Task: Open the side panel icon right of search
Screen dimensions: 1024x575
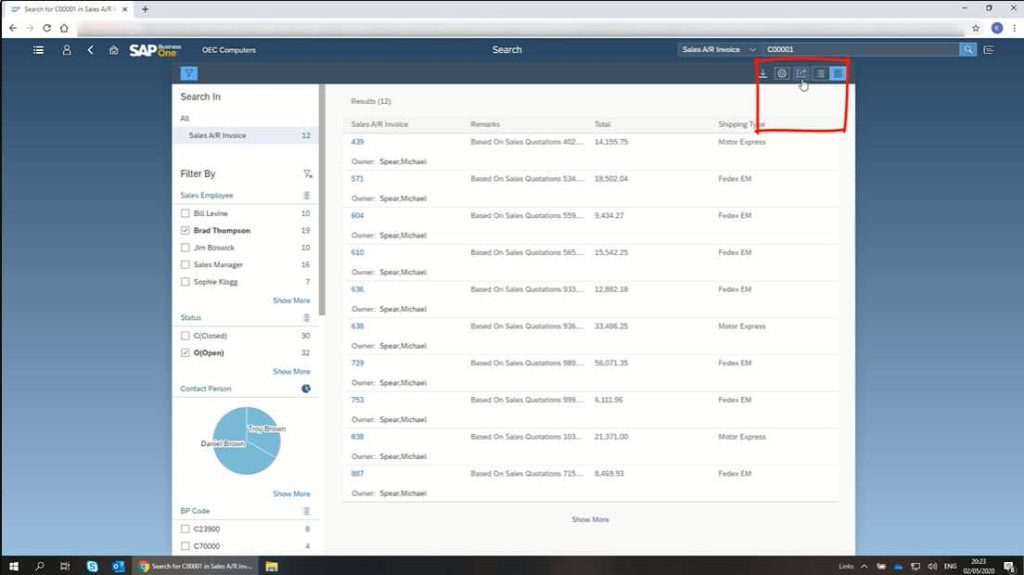Action: (988, 50)
